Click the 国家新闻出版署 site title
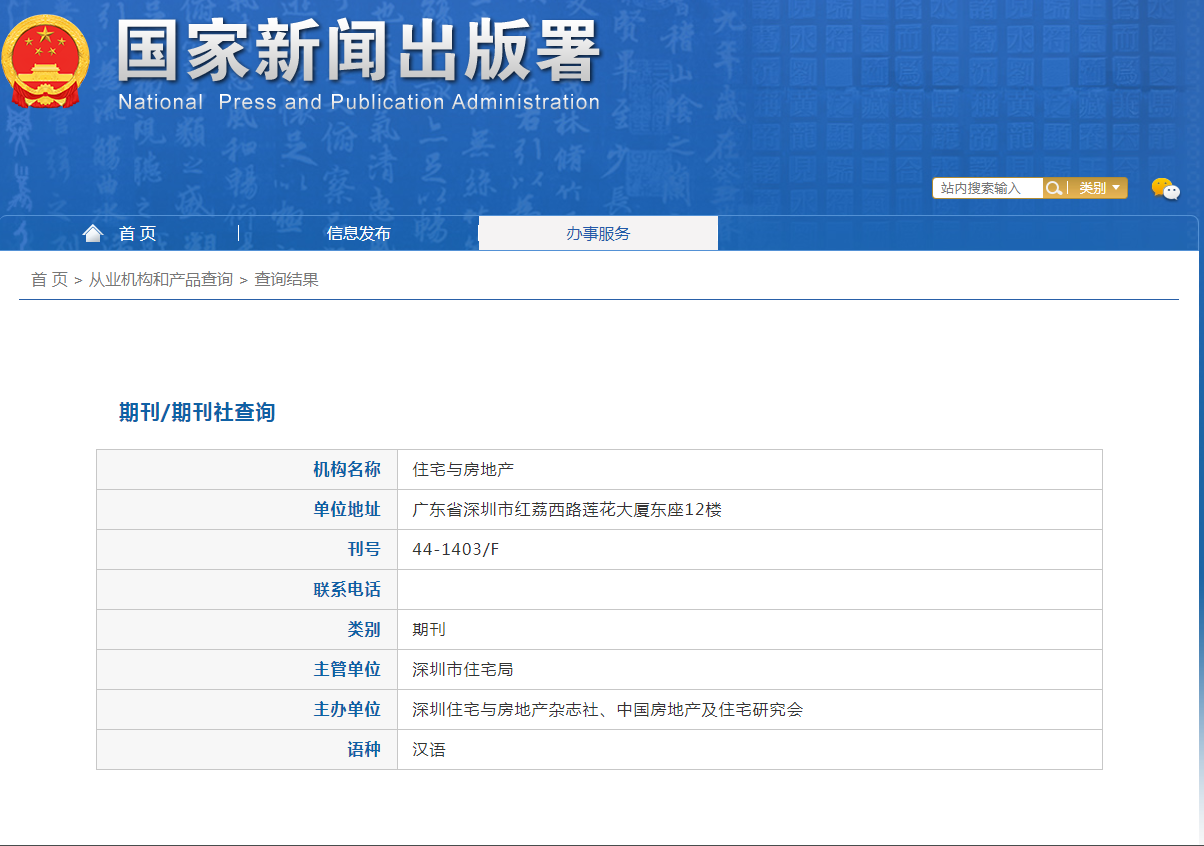 tap(358, 50)
